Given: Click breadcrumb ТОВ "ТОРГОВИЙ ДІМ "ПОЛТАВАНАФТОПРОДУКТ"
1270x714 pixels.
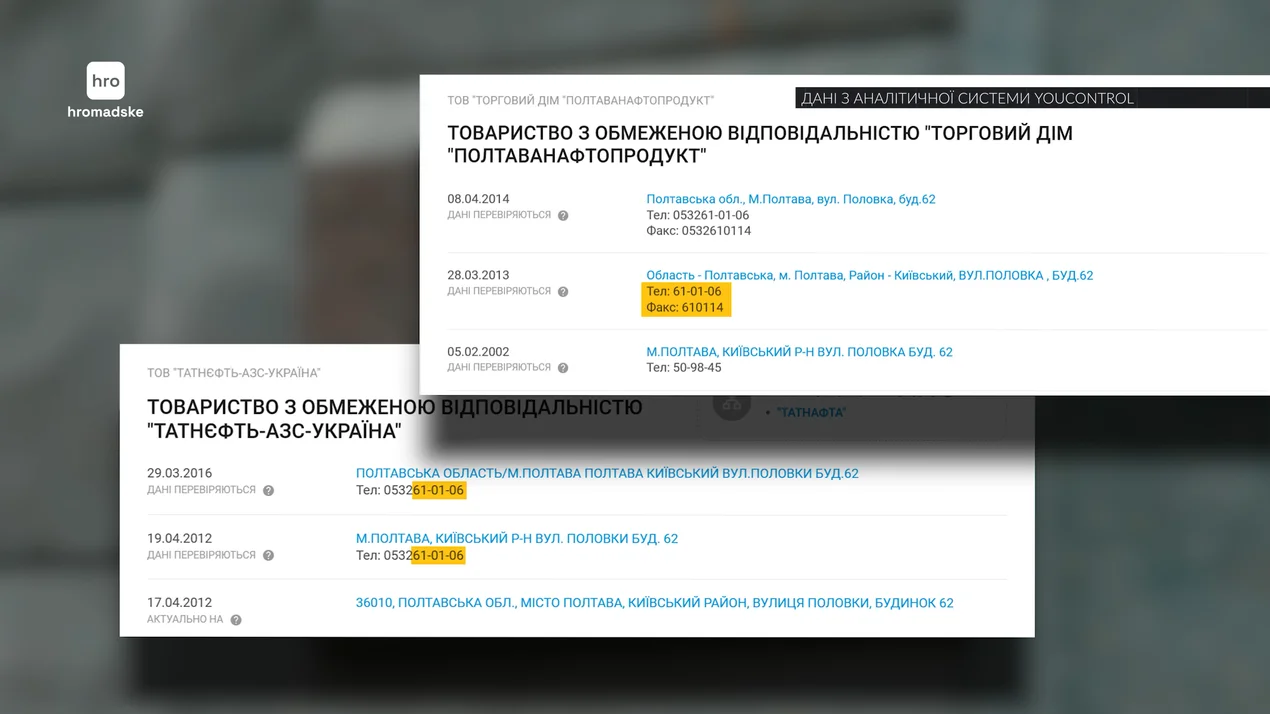Looking at the screenshot, I should 580,100.
